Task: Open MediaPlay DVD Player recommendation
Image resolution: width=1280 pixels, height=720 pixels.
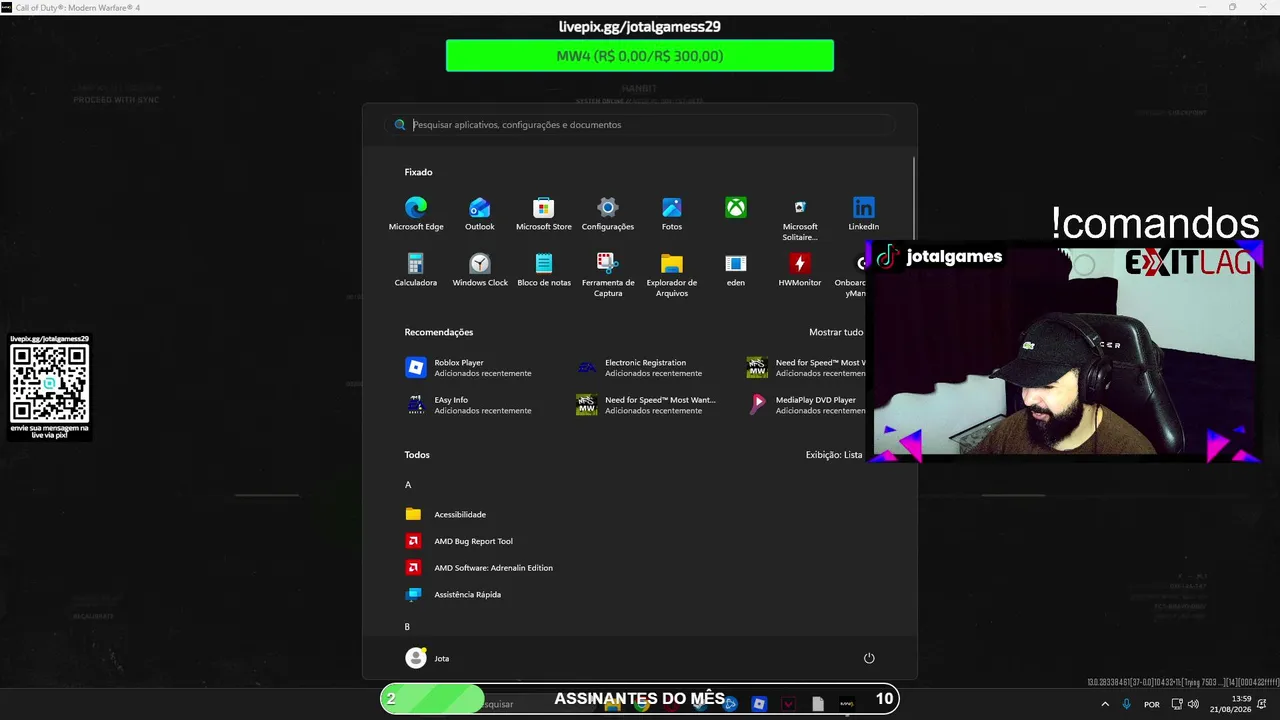Action: click(806, 405)
